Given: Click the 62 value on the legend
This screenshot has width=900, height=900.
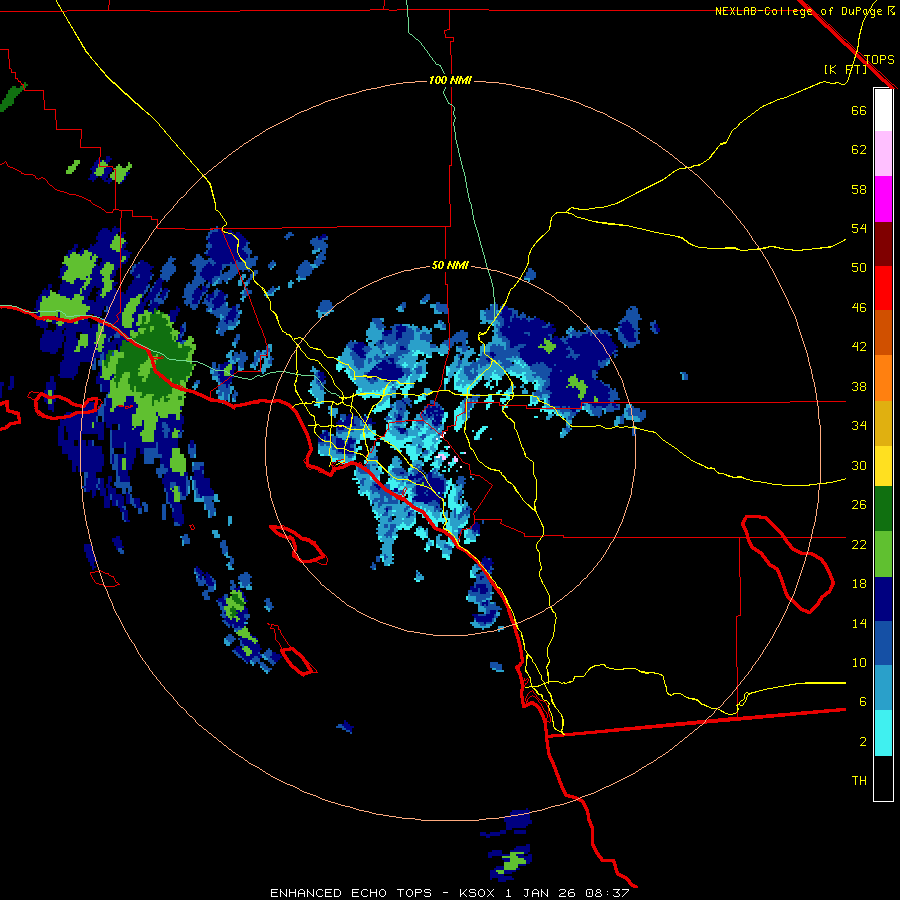Looking at the screenshot, I should (859, 150).
